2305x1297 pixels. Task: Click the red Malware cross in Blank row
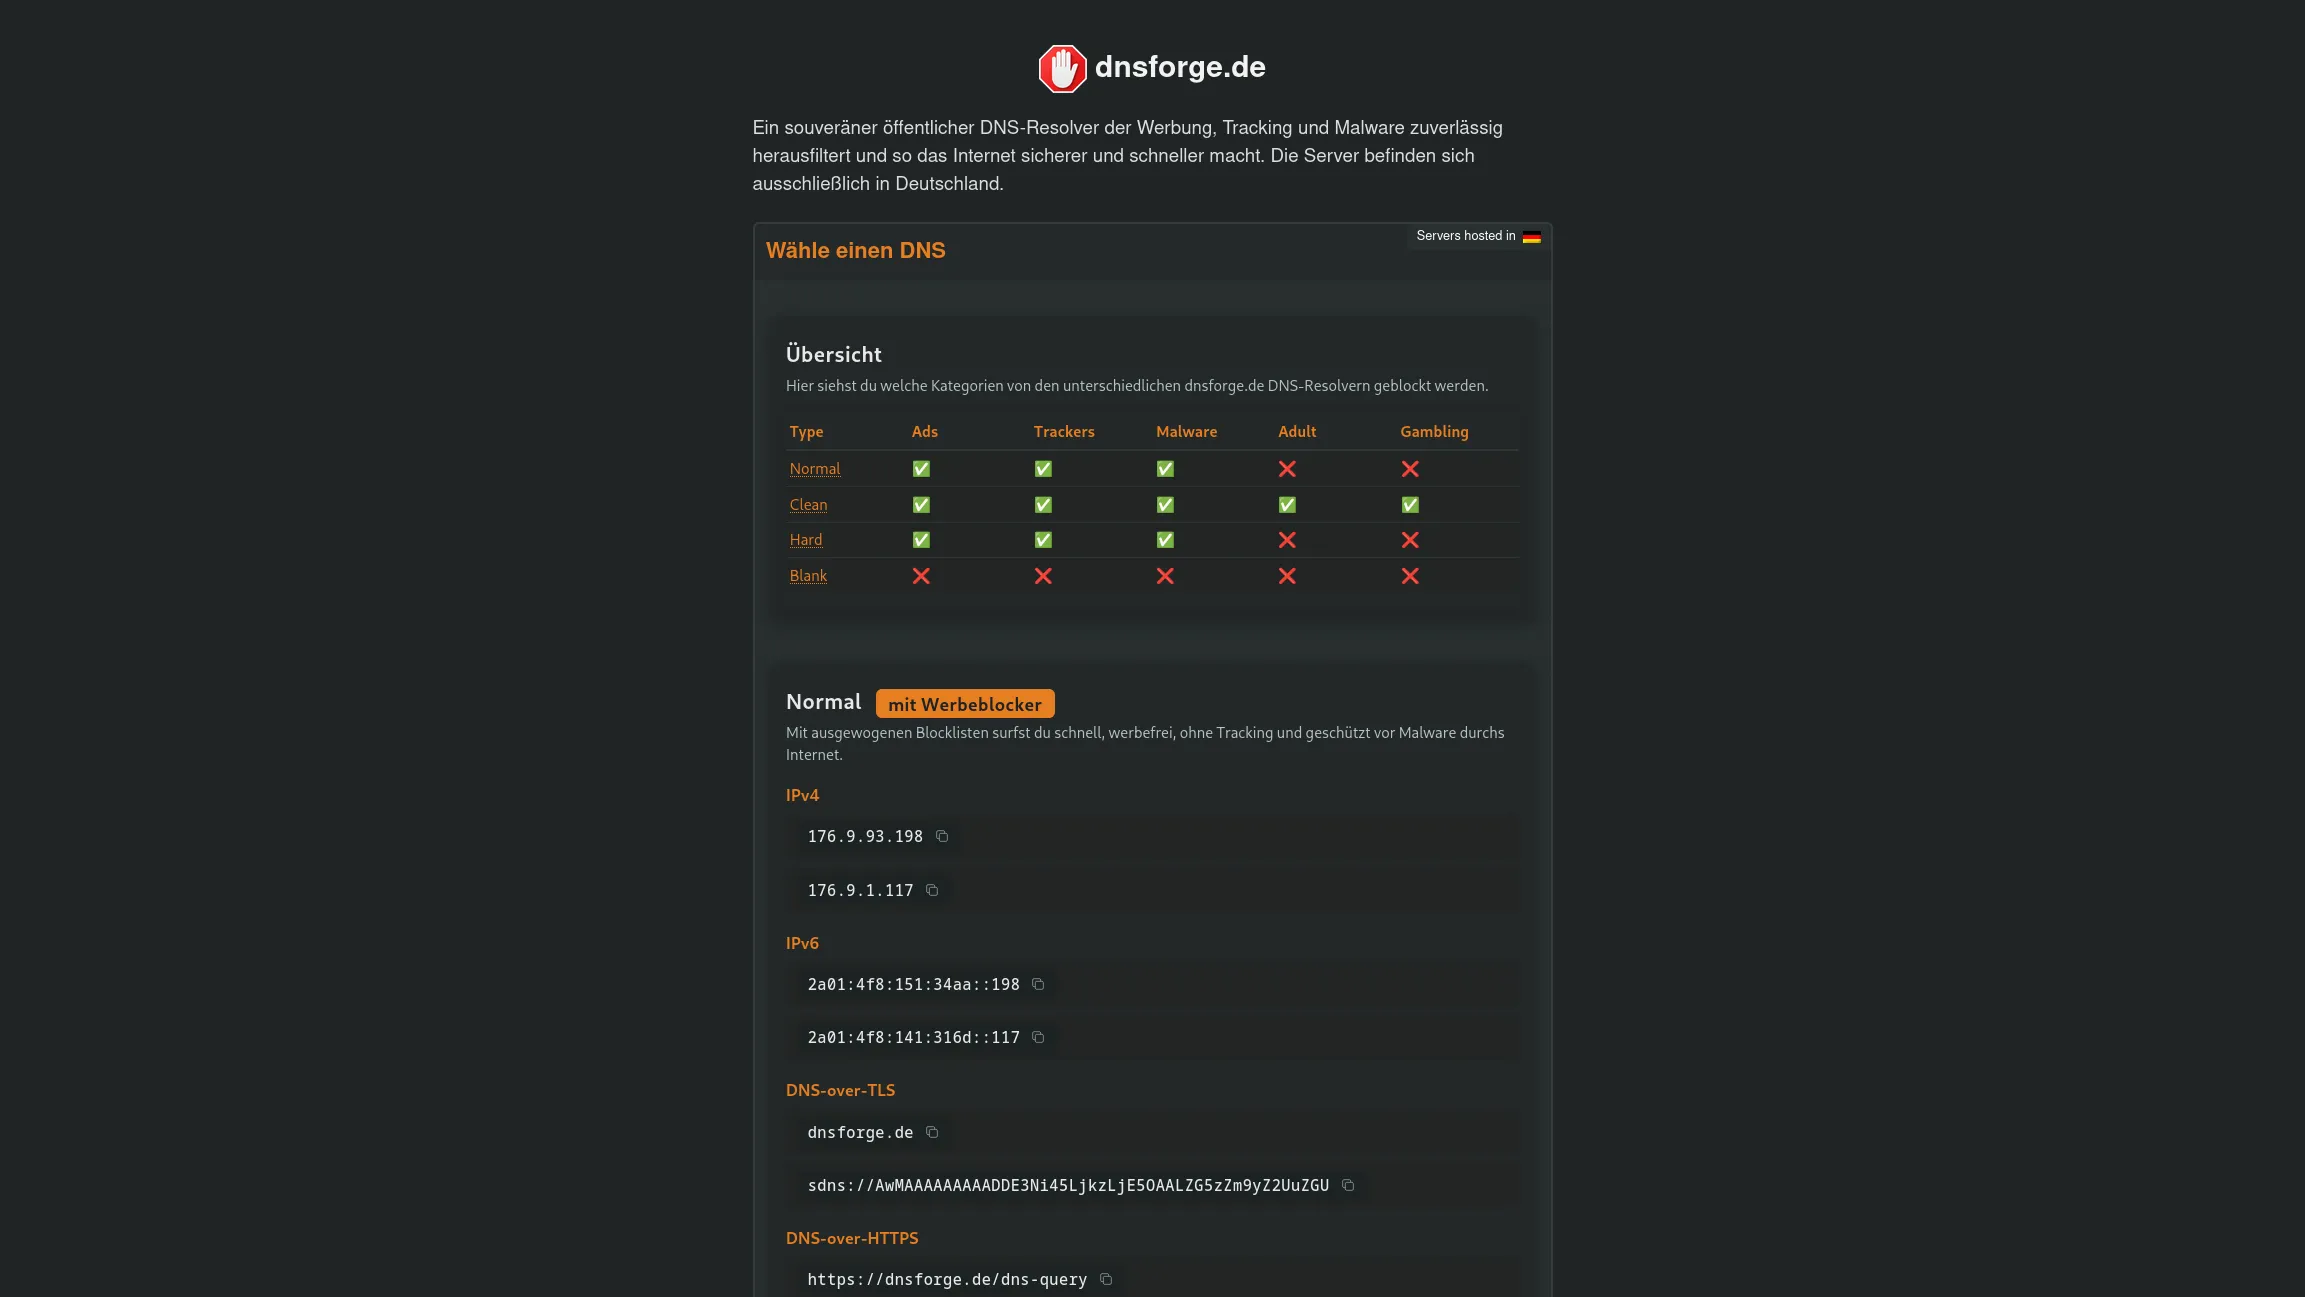click(x=1164, y=576)
